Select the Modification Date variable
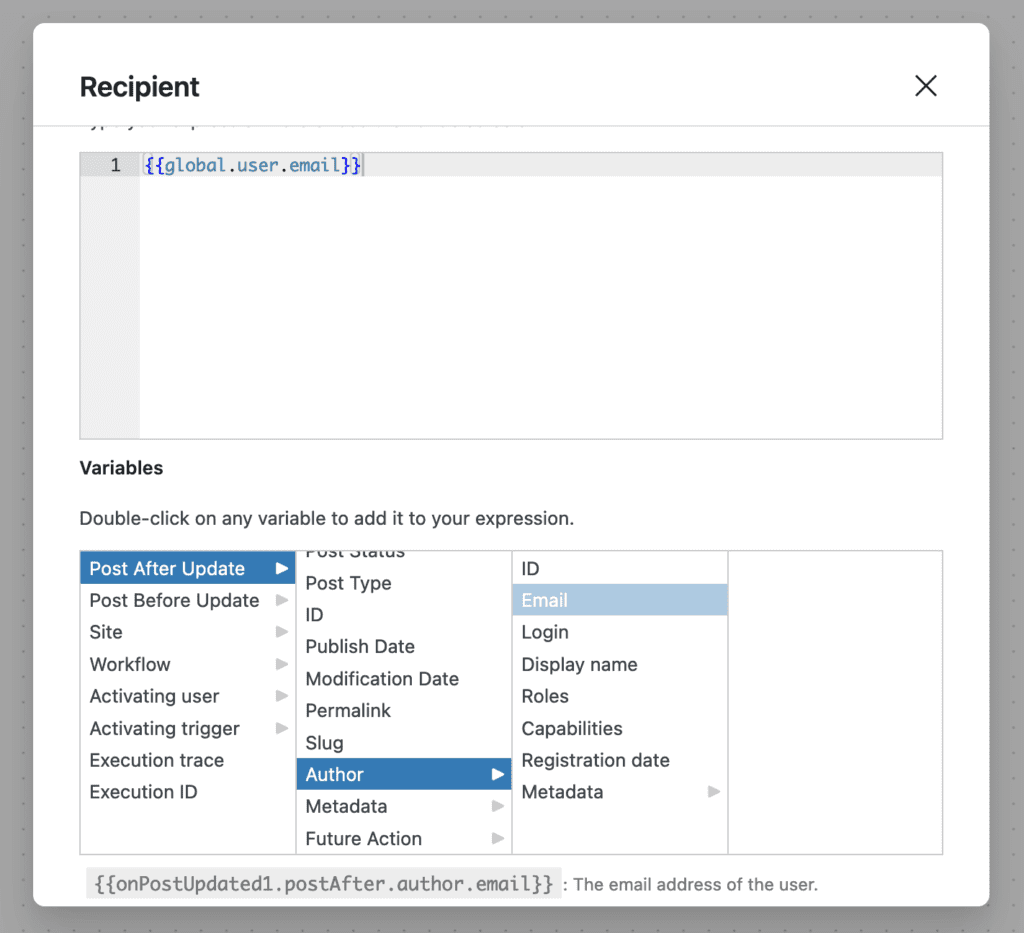The image size is (1024, 933). [381, 678]
